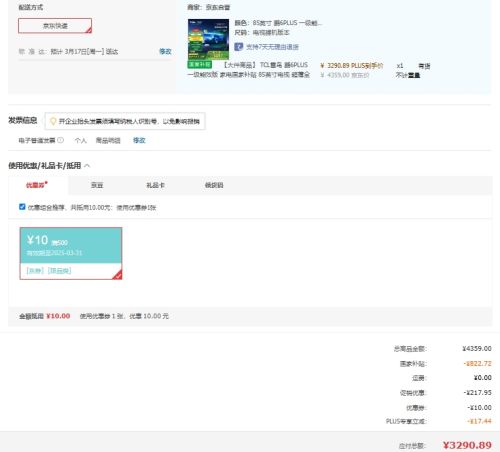This screenshot has width=500, height=452.
Task: Collapse the 使用优惠/礼品卡/抵用 section
Action: pyautogui.click(x=87, y=165)
